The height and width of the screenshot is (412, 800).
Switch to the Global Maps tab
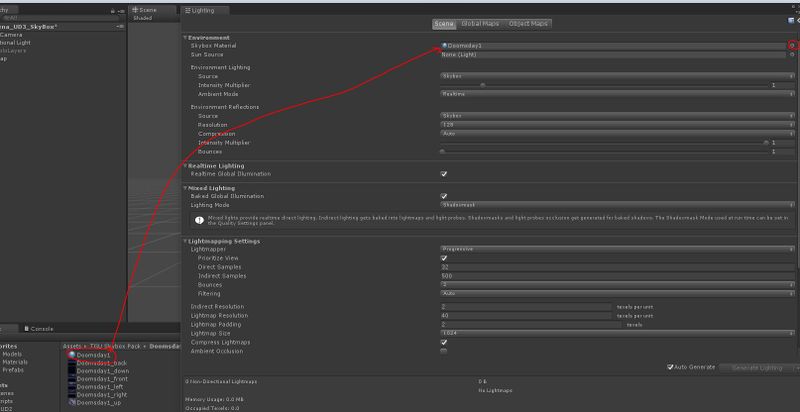[480, 23]
